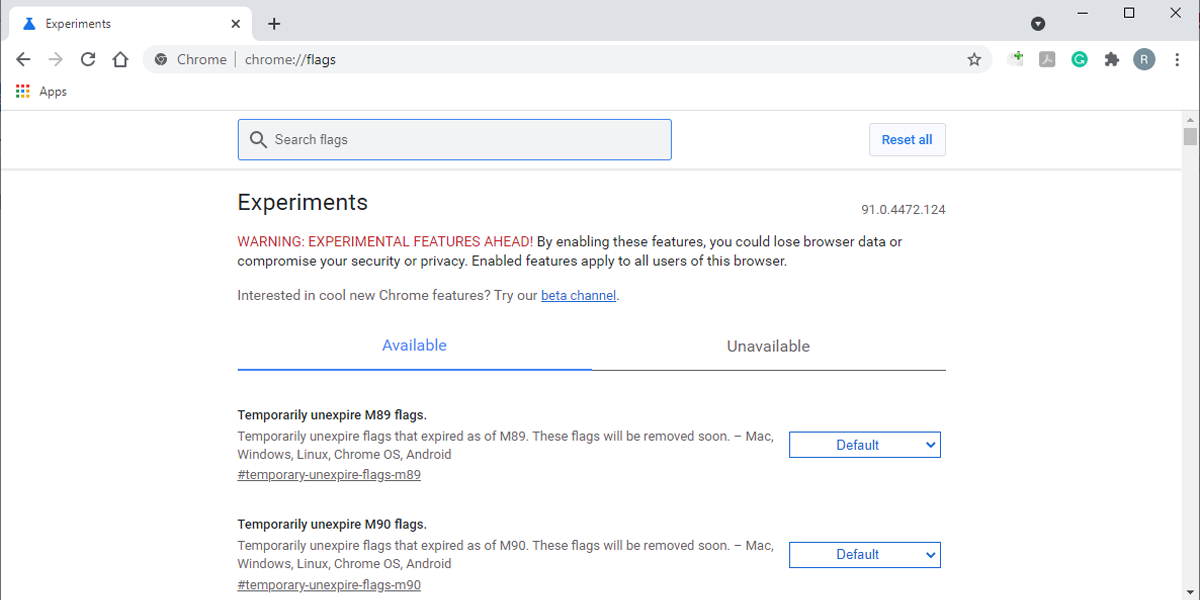The width and height of the screenshot is (1200, 600).
Task: Open the tab search dropdown arrow
Action: click(x=1038, y=24)
